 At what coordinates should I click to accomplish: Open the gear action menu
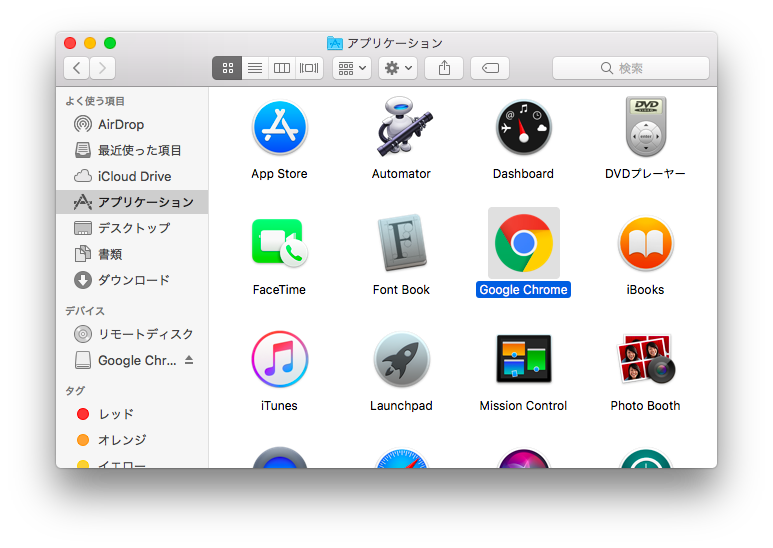coord(398,68)
